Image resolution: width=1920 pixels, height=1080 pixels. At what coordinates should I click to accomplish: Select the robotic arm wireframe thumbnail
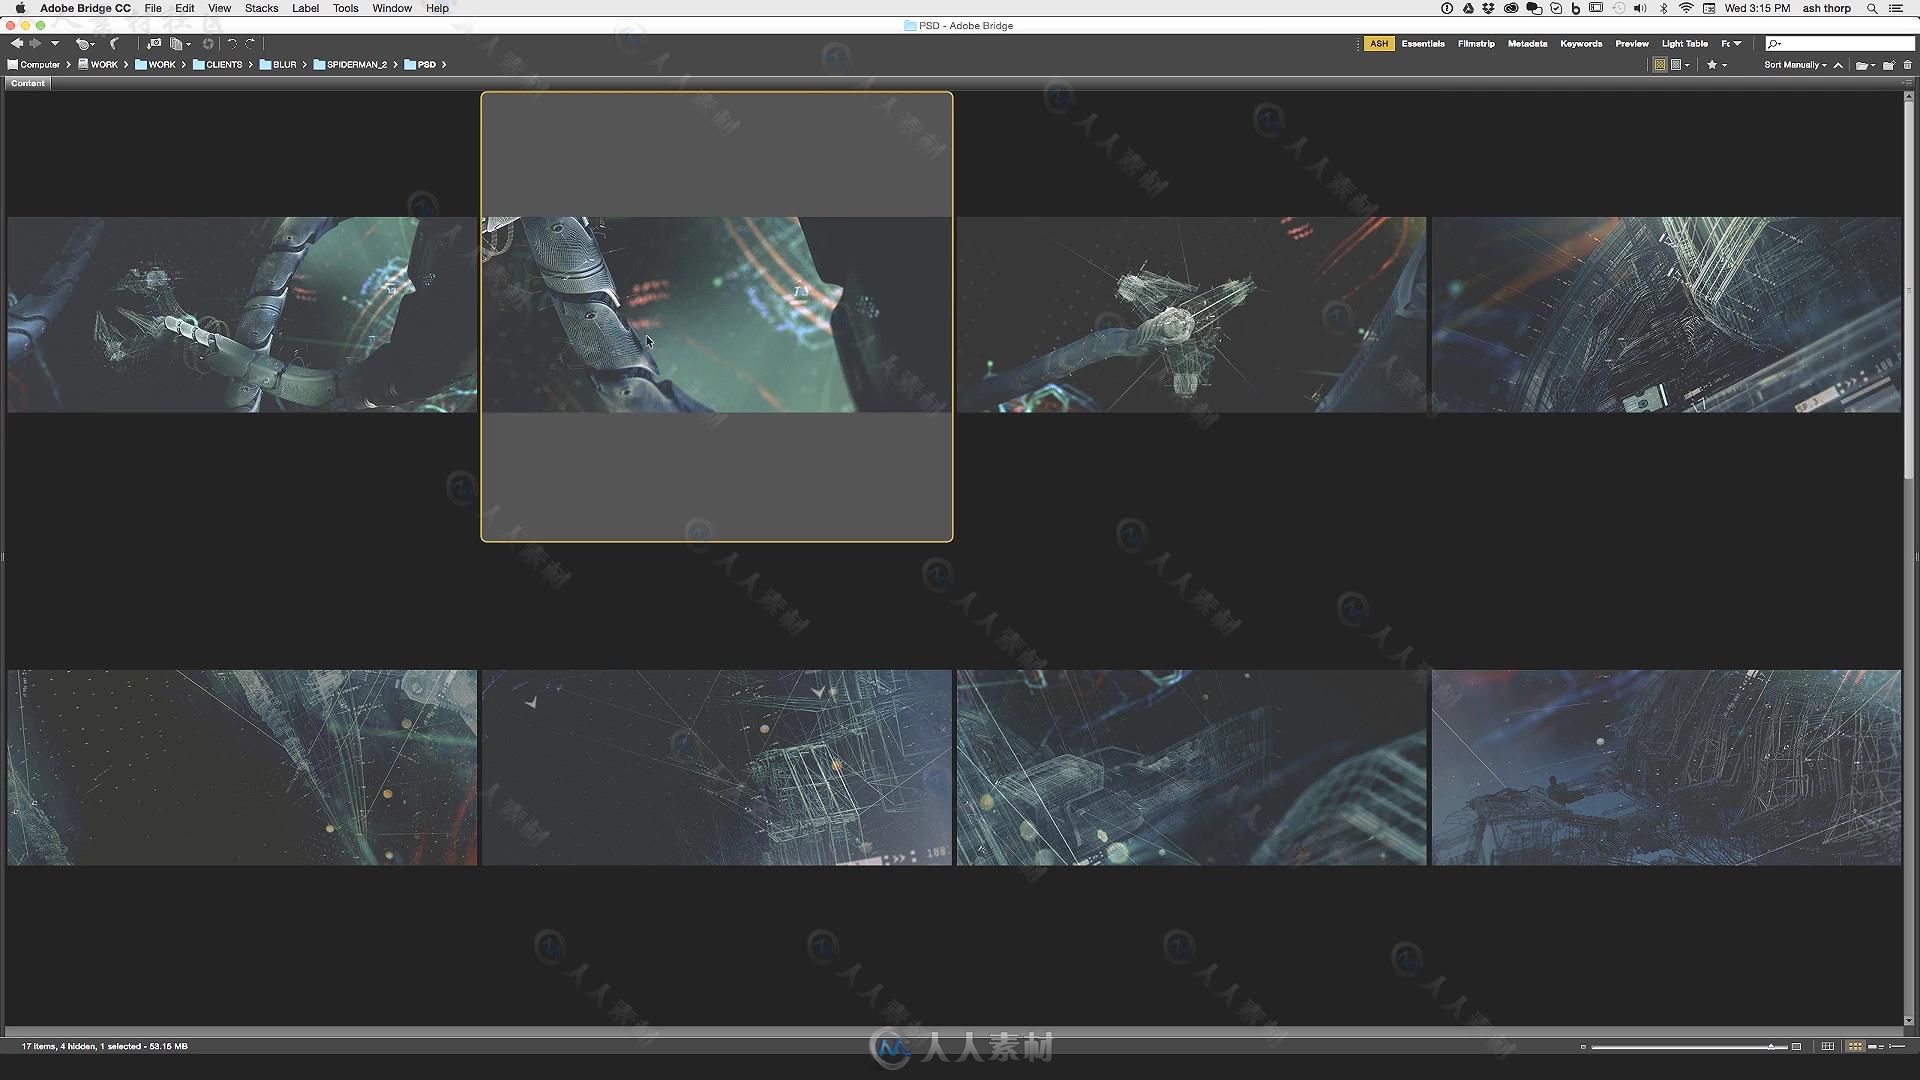pos(242,314)
